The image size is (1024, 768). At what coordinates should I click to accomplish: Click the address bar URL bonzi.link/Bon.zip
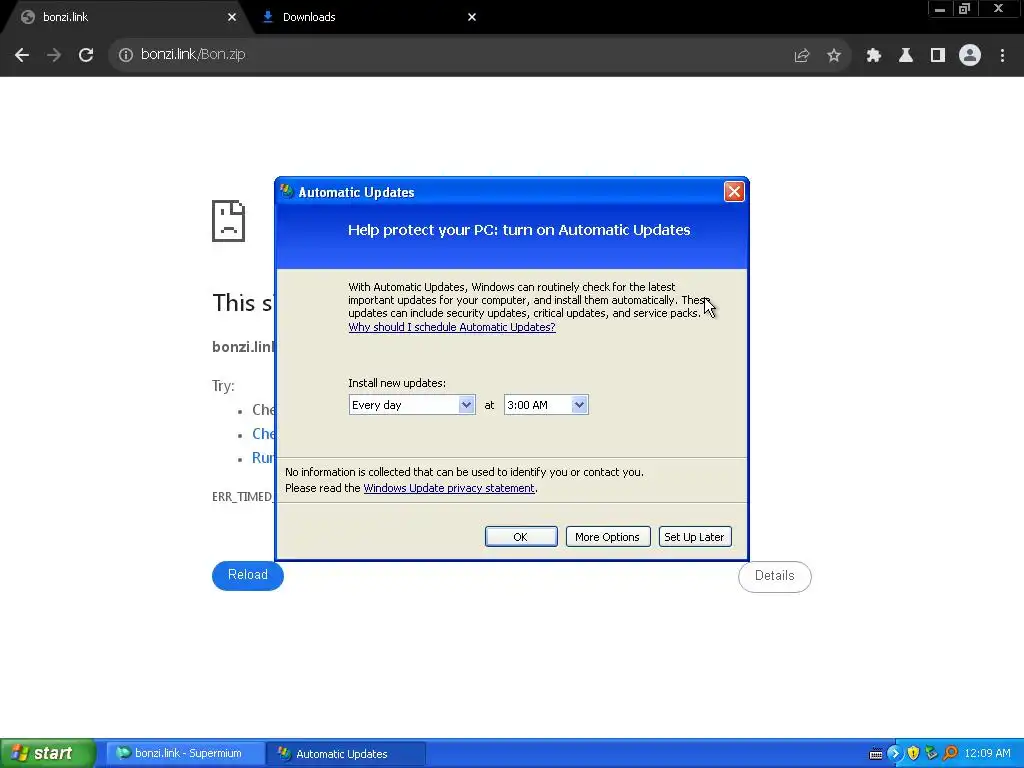[193, 54]
